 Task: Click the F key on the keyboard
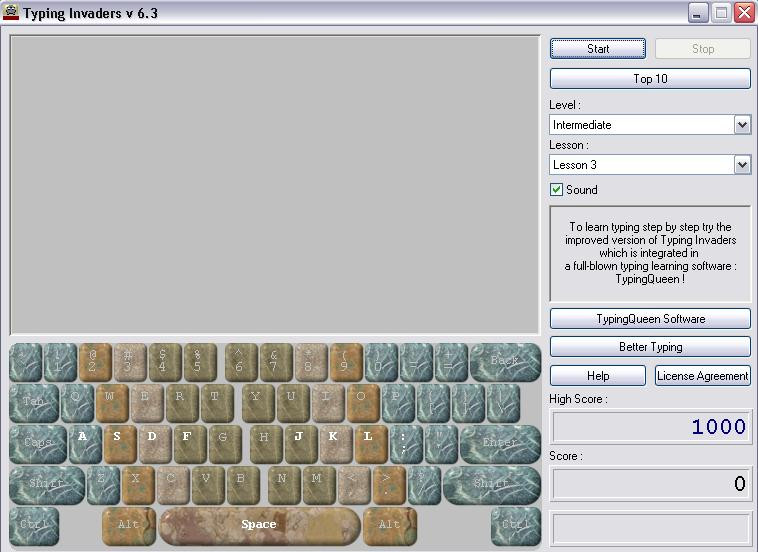[190, 445]
